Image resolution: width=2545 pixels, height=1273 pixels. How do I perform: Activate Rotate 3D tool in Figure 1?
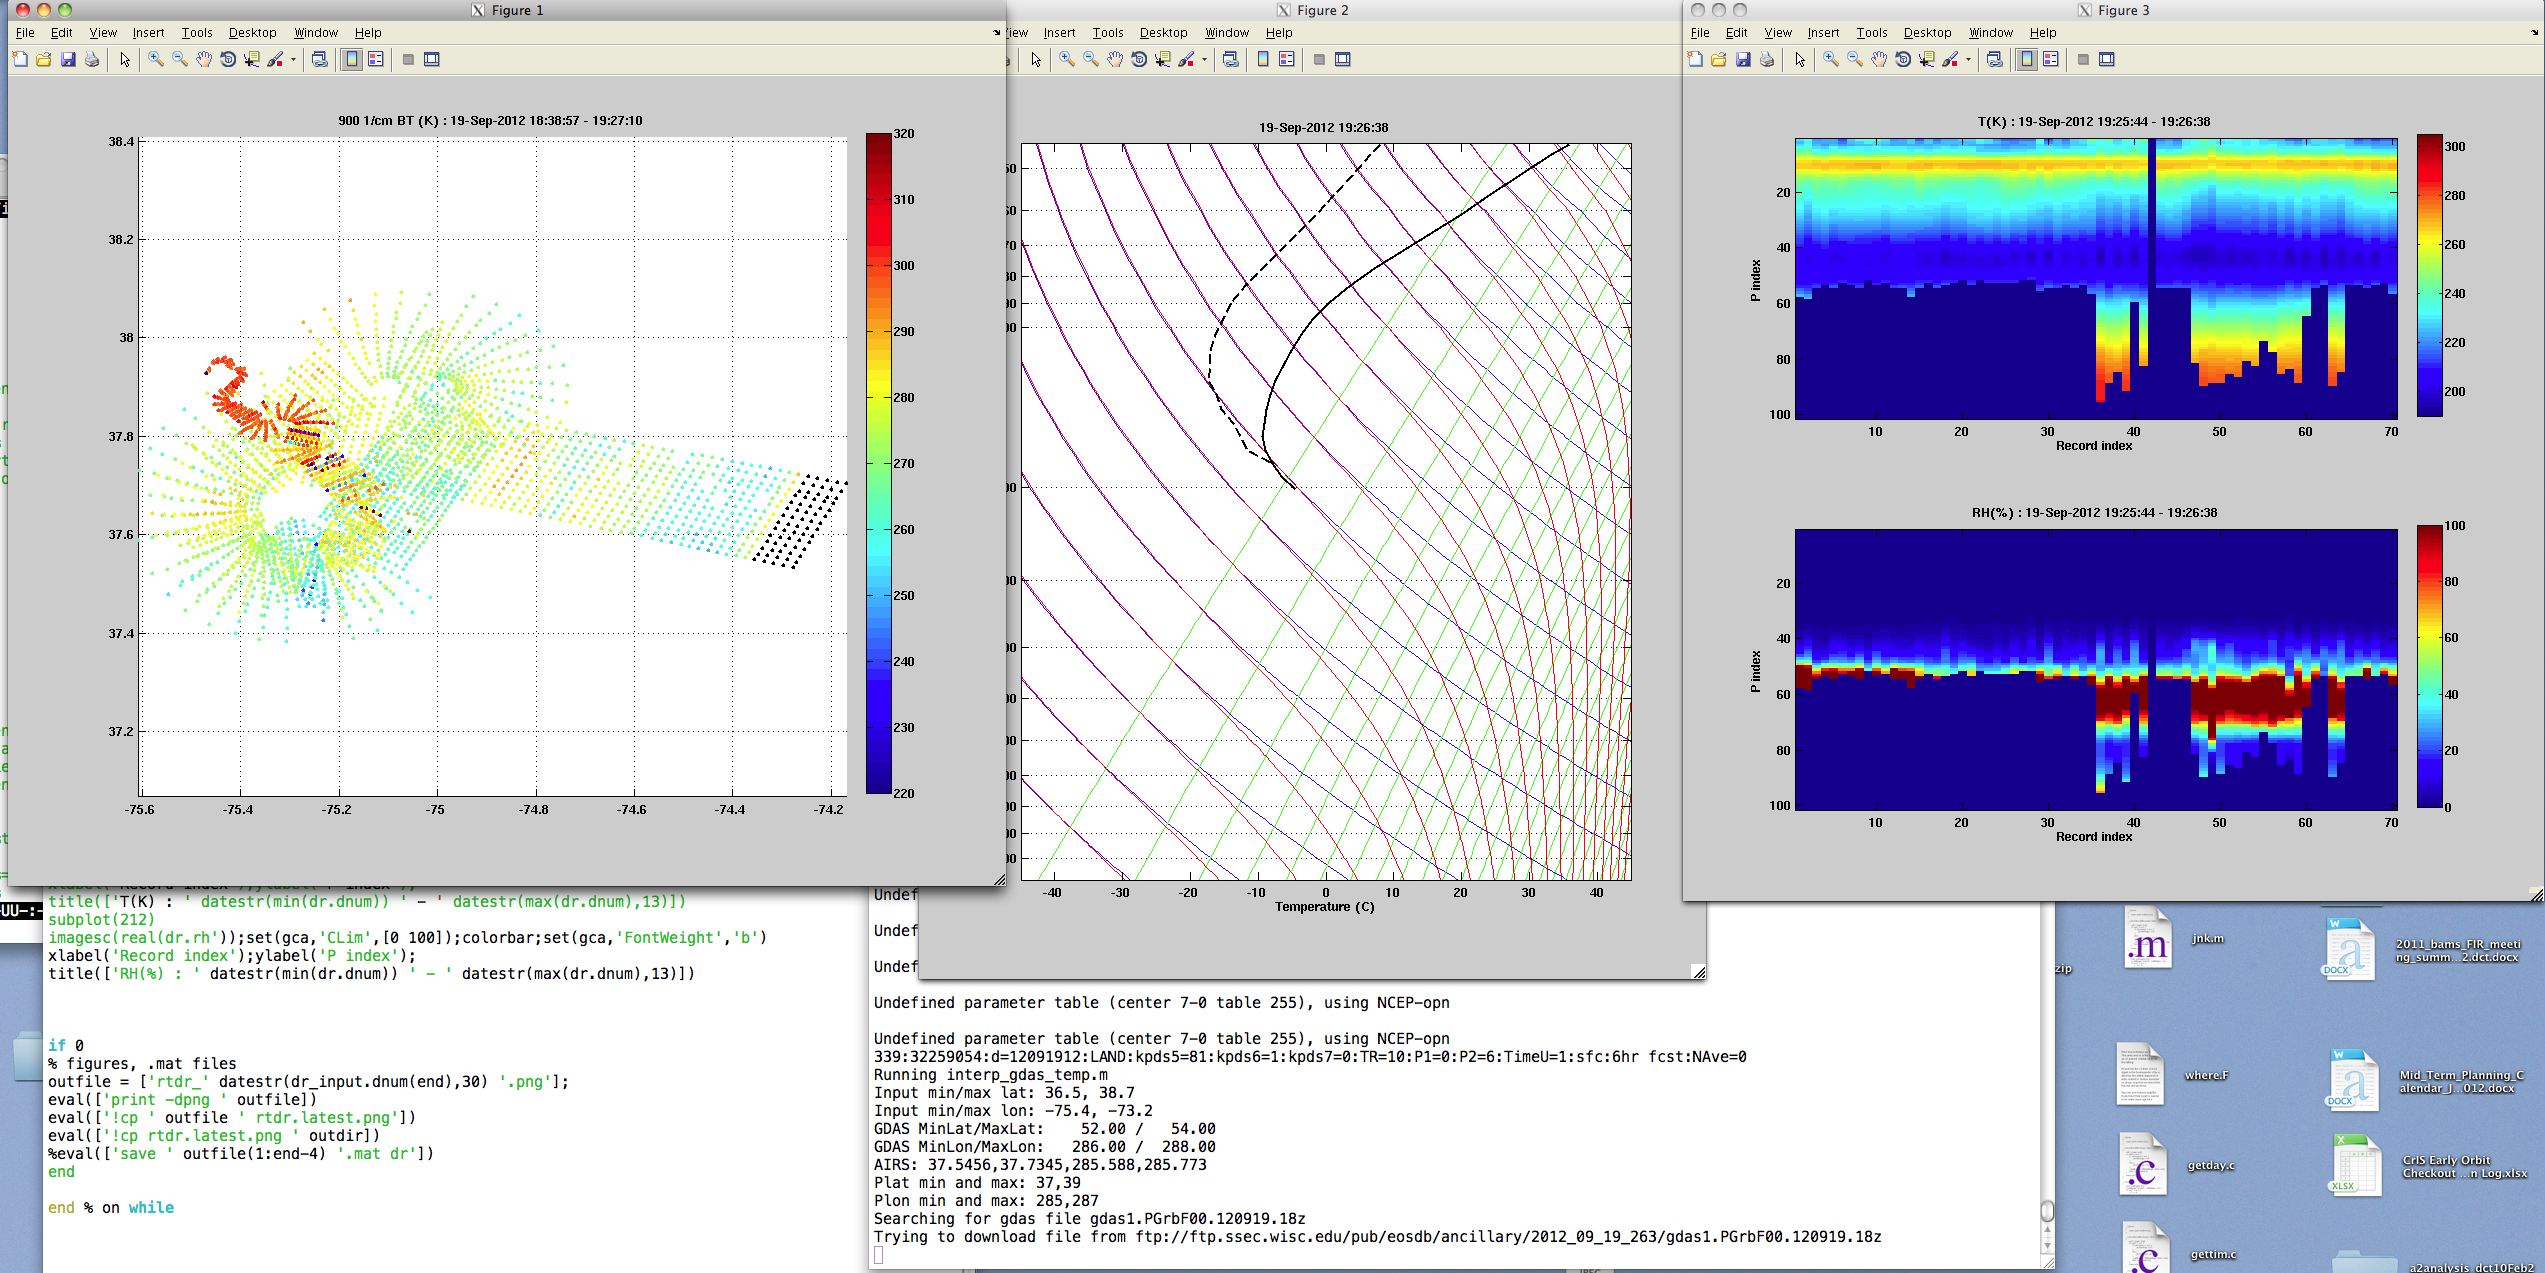tap(228, 60)
